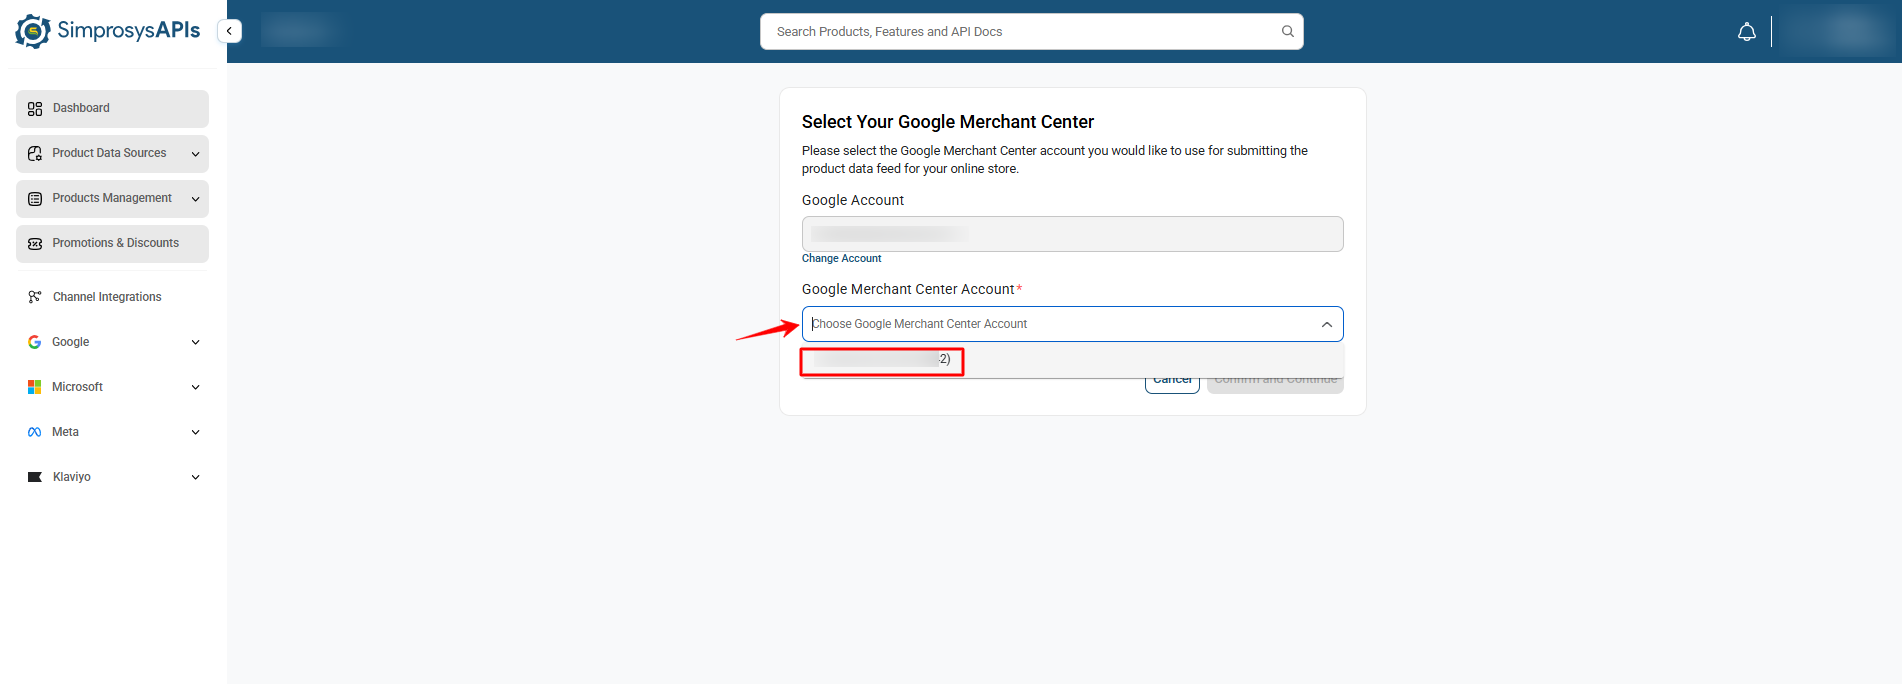This screenshot has width=1902, height=684.
Task: Open the Microsoft sidebar section
Action: click(112, 387)
